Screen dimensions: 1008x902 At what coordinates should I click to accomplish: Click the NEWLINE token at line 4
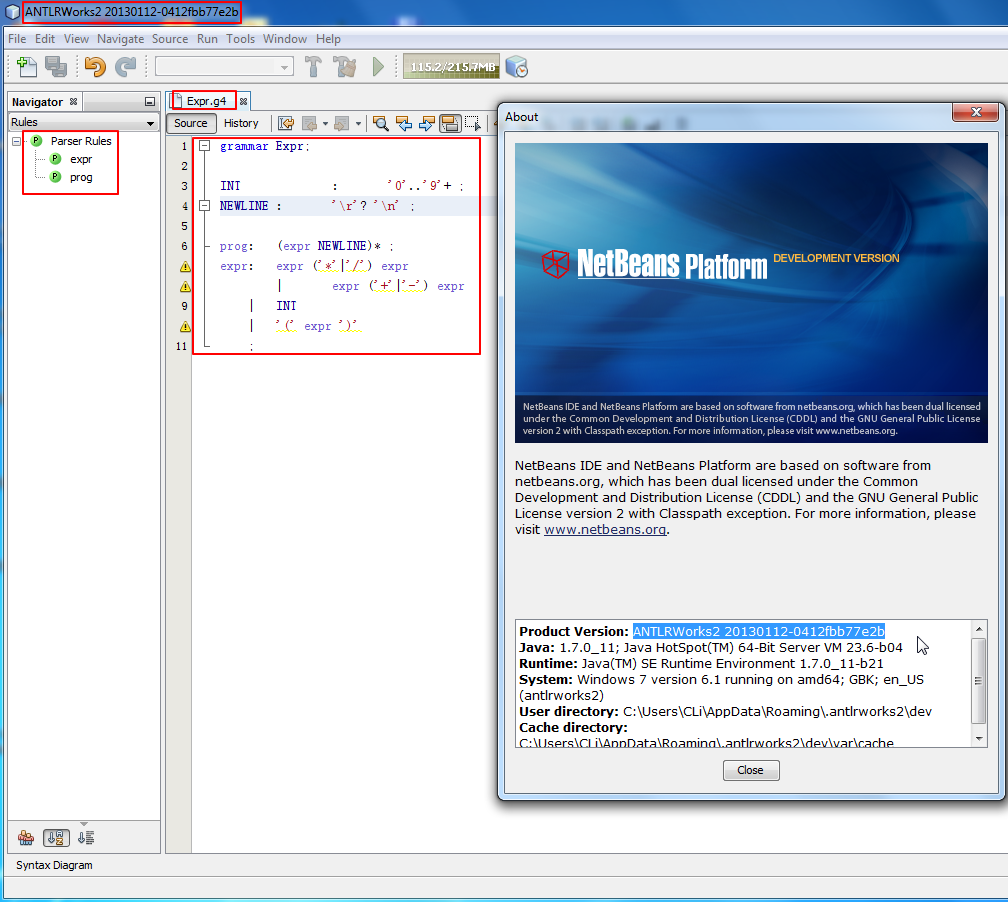pos(244,206)
